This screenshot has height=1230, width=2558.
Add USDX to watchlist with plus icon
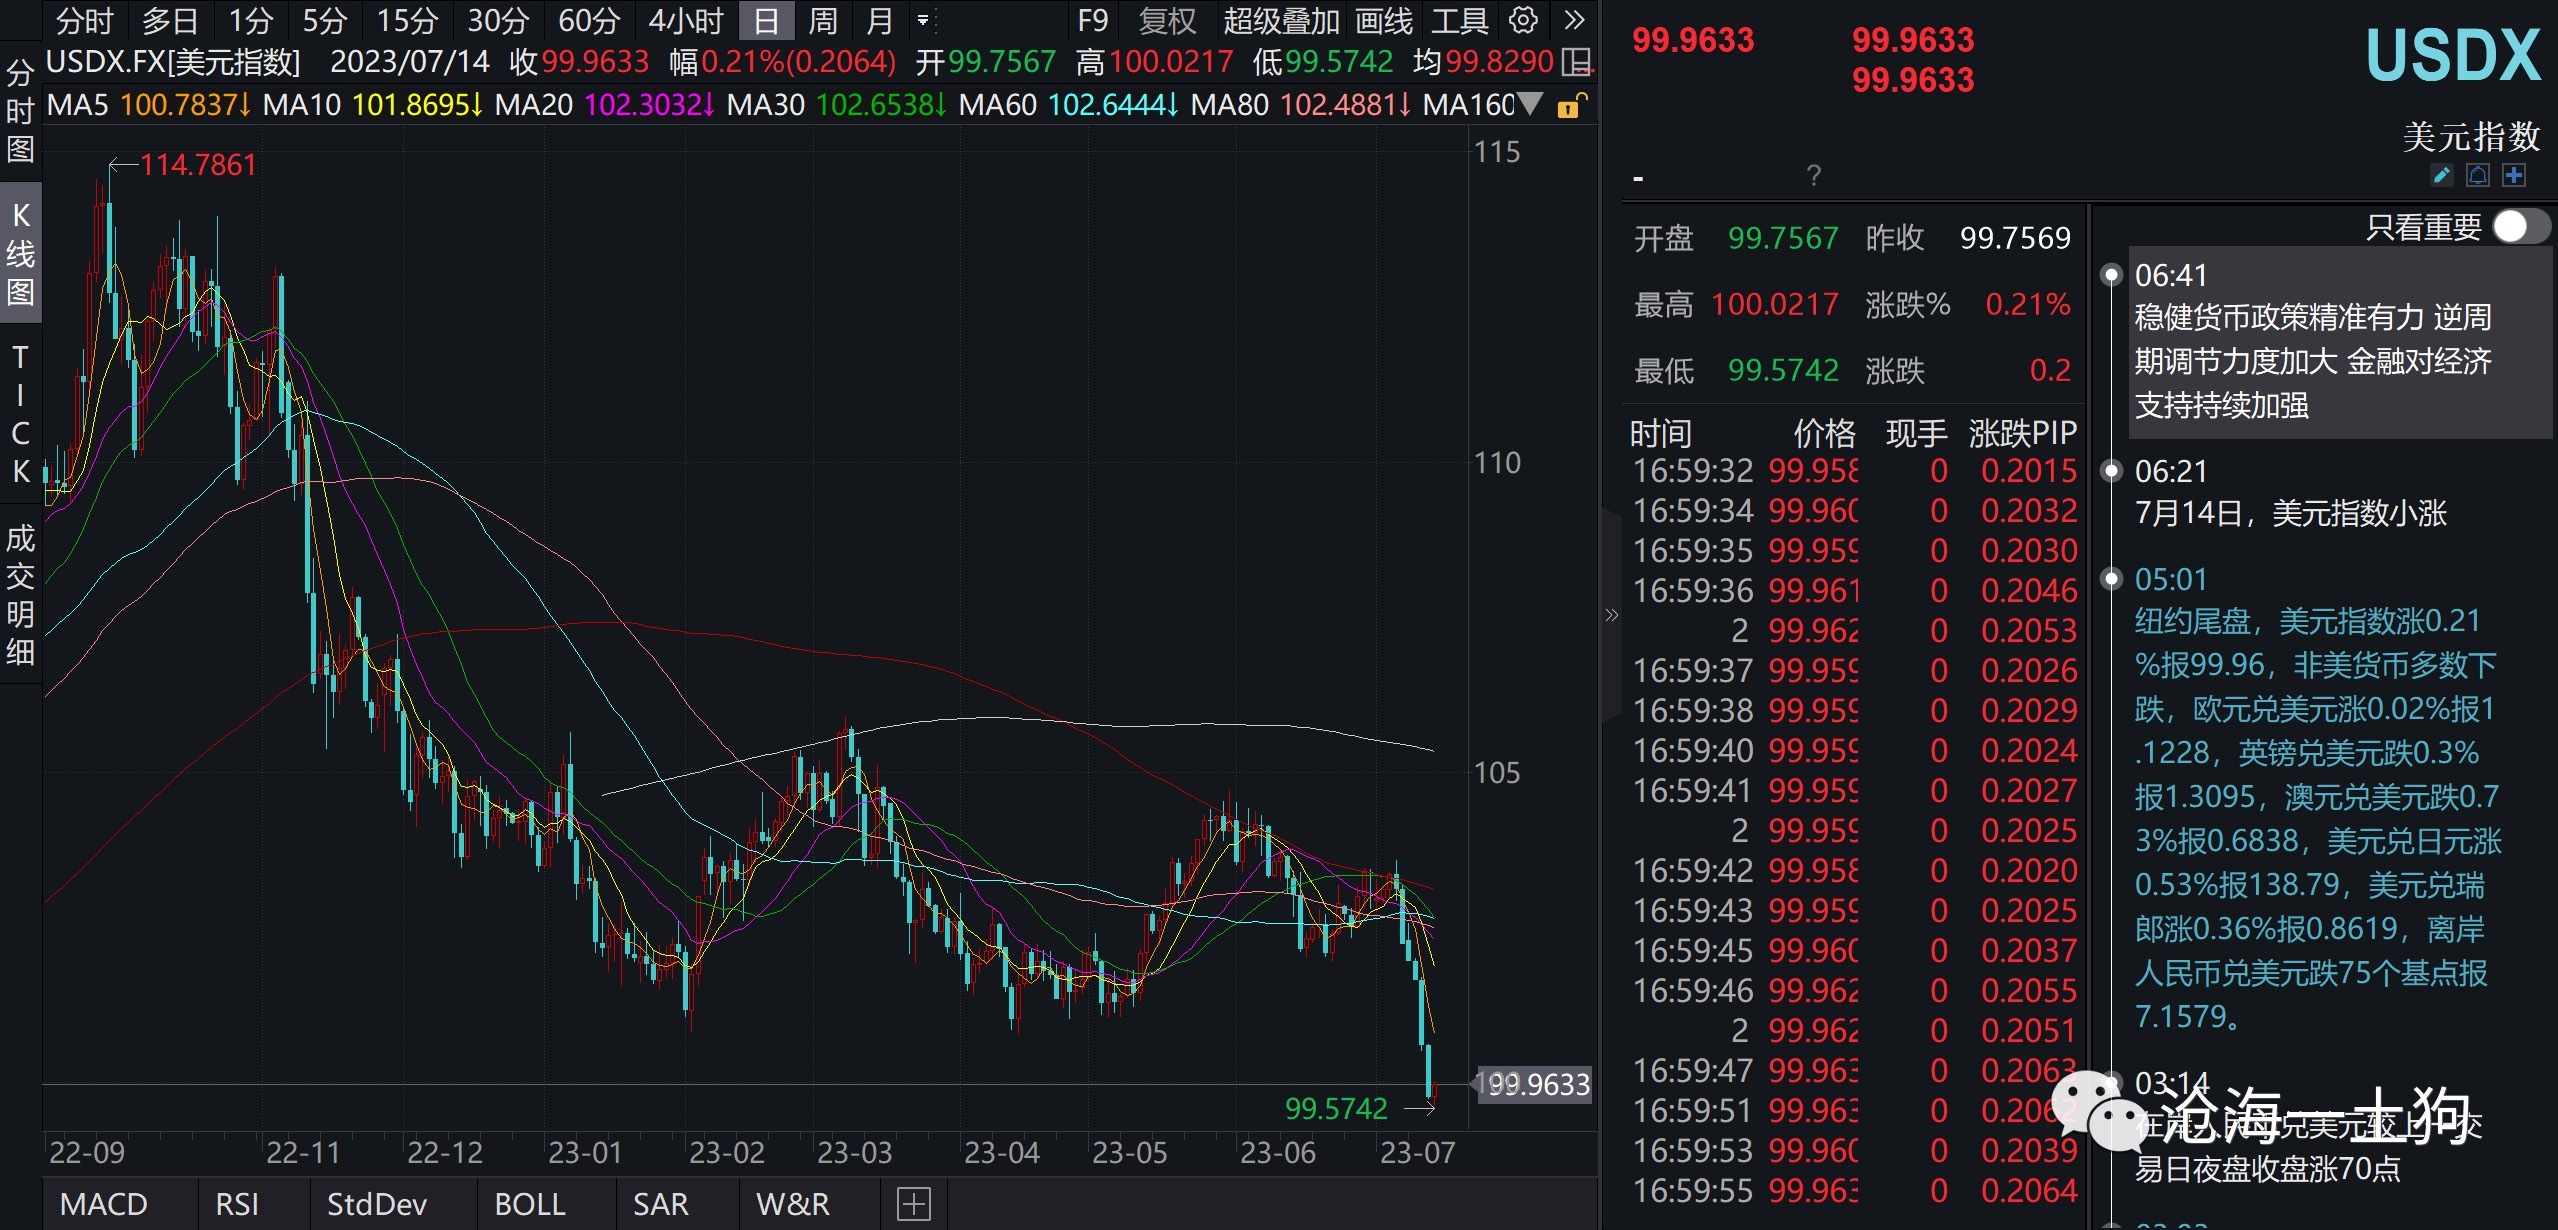pyautogui.click(x=2514, y=176)
